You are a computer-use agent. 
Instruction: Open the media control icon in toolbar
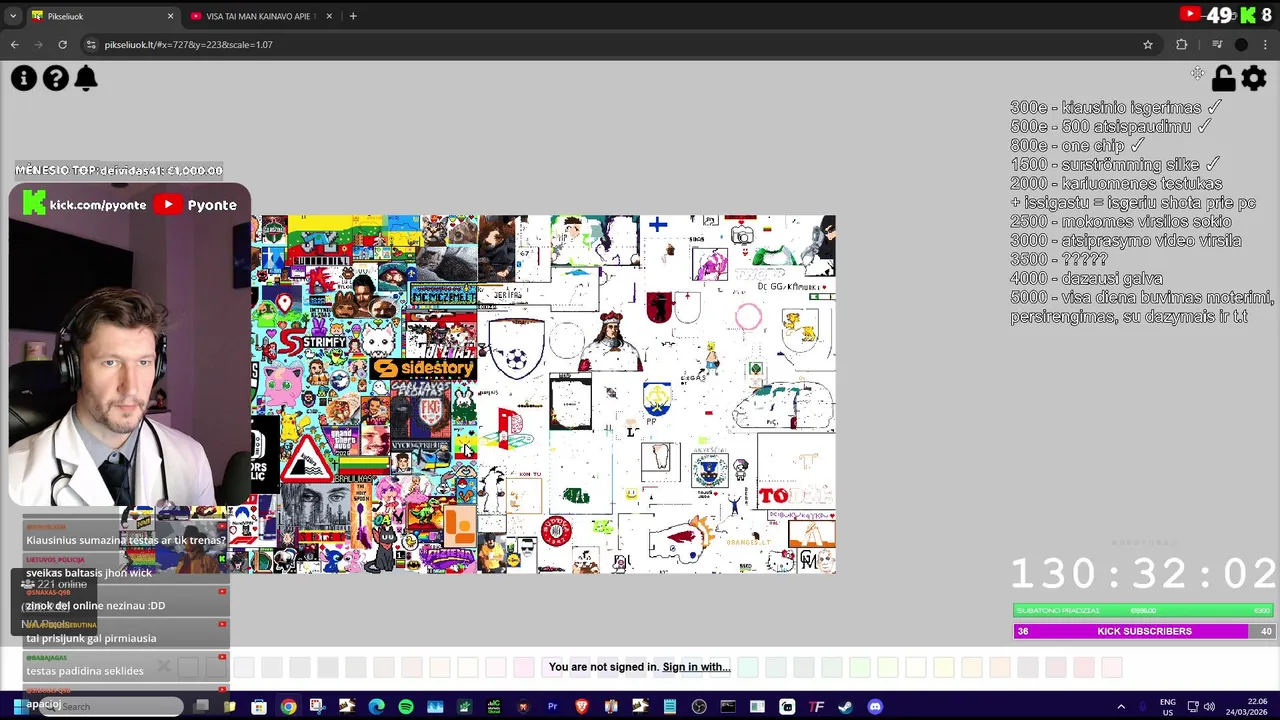point(1217,44)
